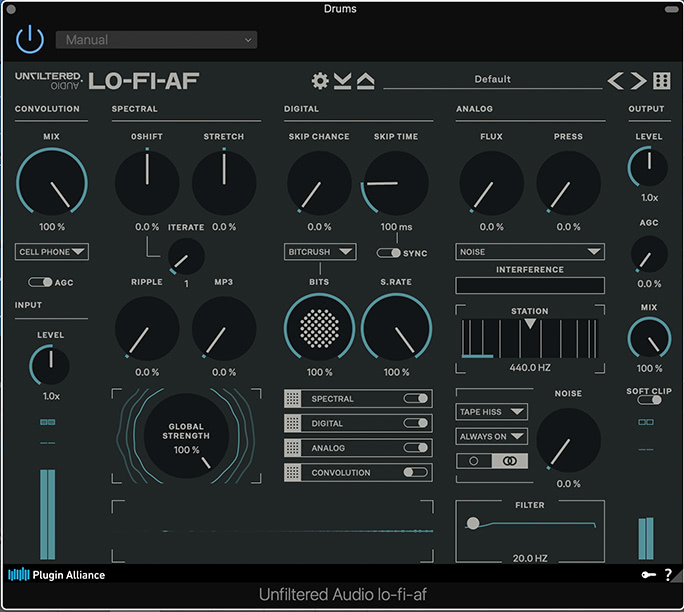
Task: Disable the Digital section switch
Action: pos(415,423)
